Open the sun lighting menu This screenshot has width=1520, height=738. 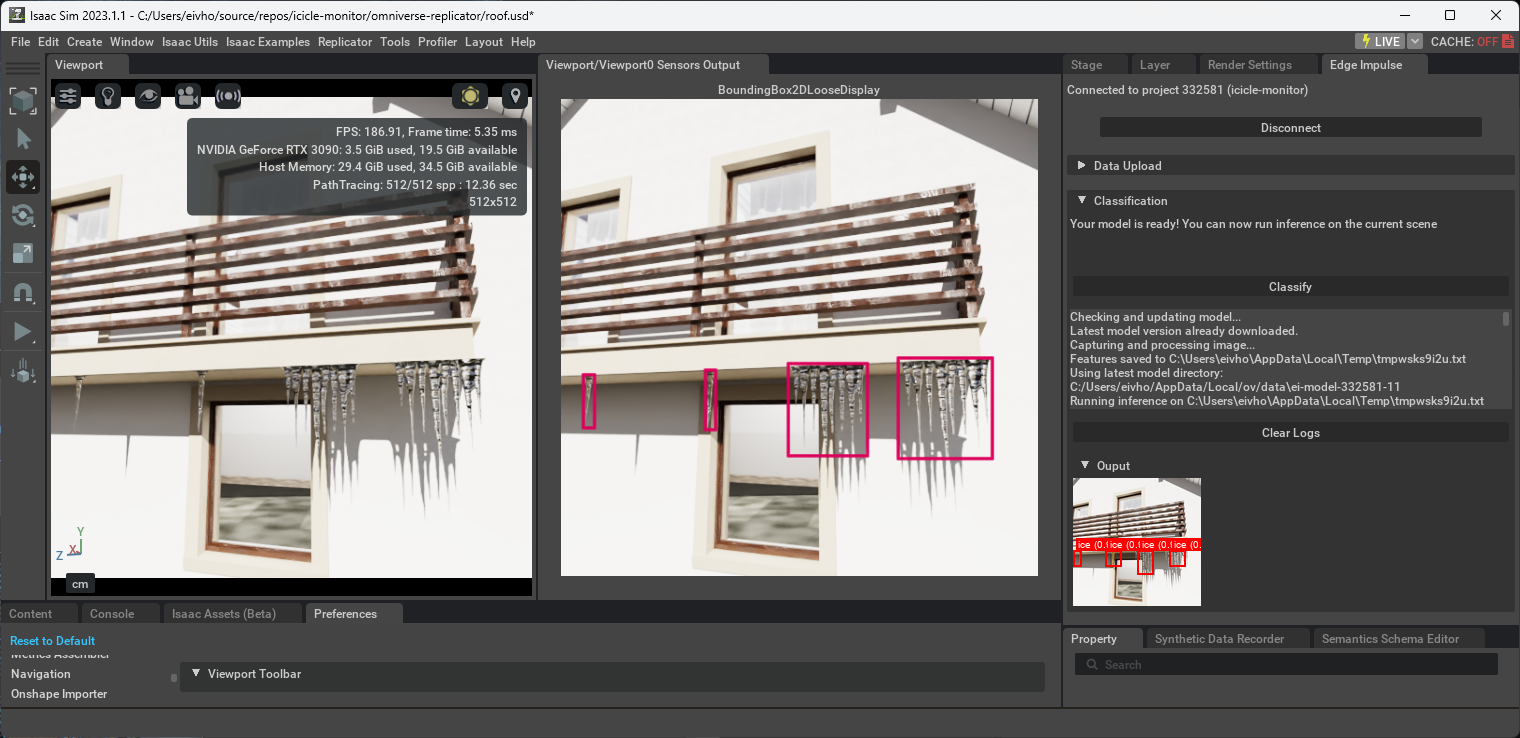click(470, 96)
